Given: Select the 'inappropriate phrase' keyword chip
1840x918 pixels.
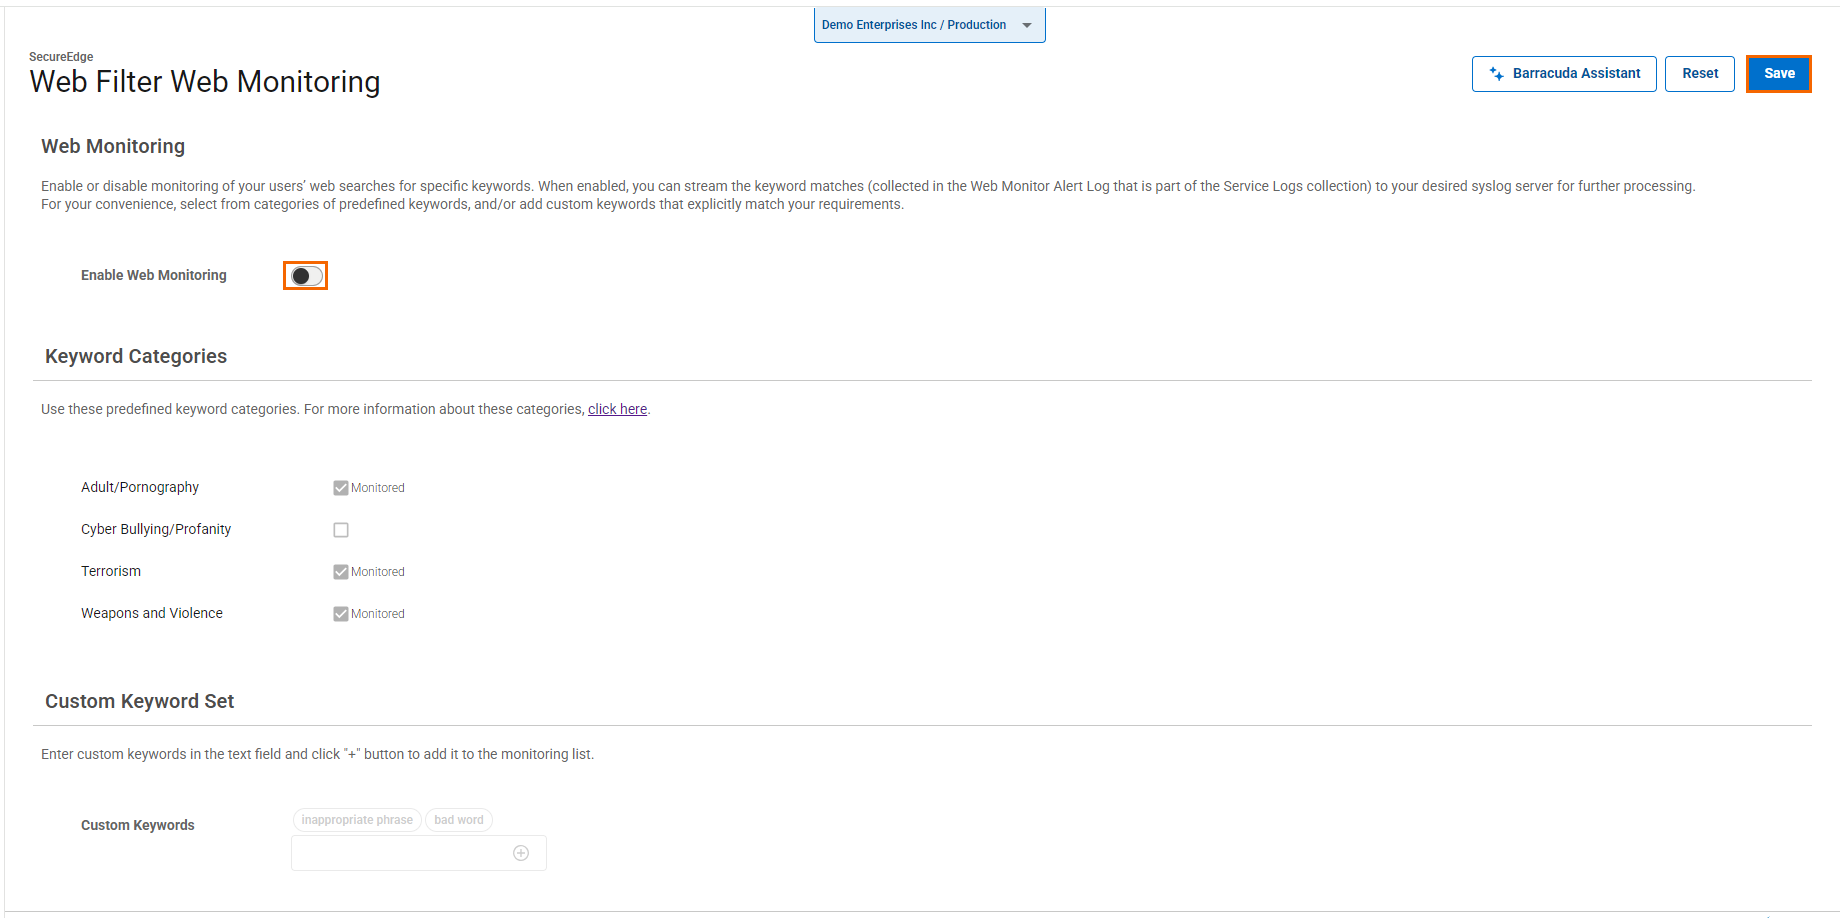Looking at the screenshot, I should [x=357, y=820].
